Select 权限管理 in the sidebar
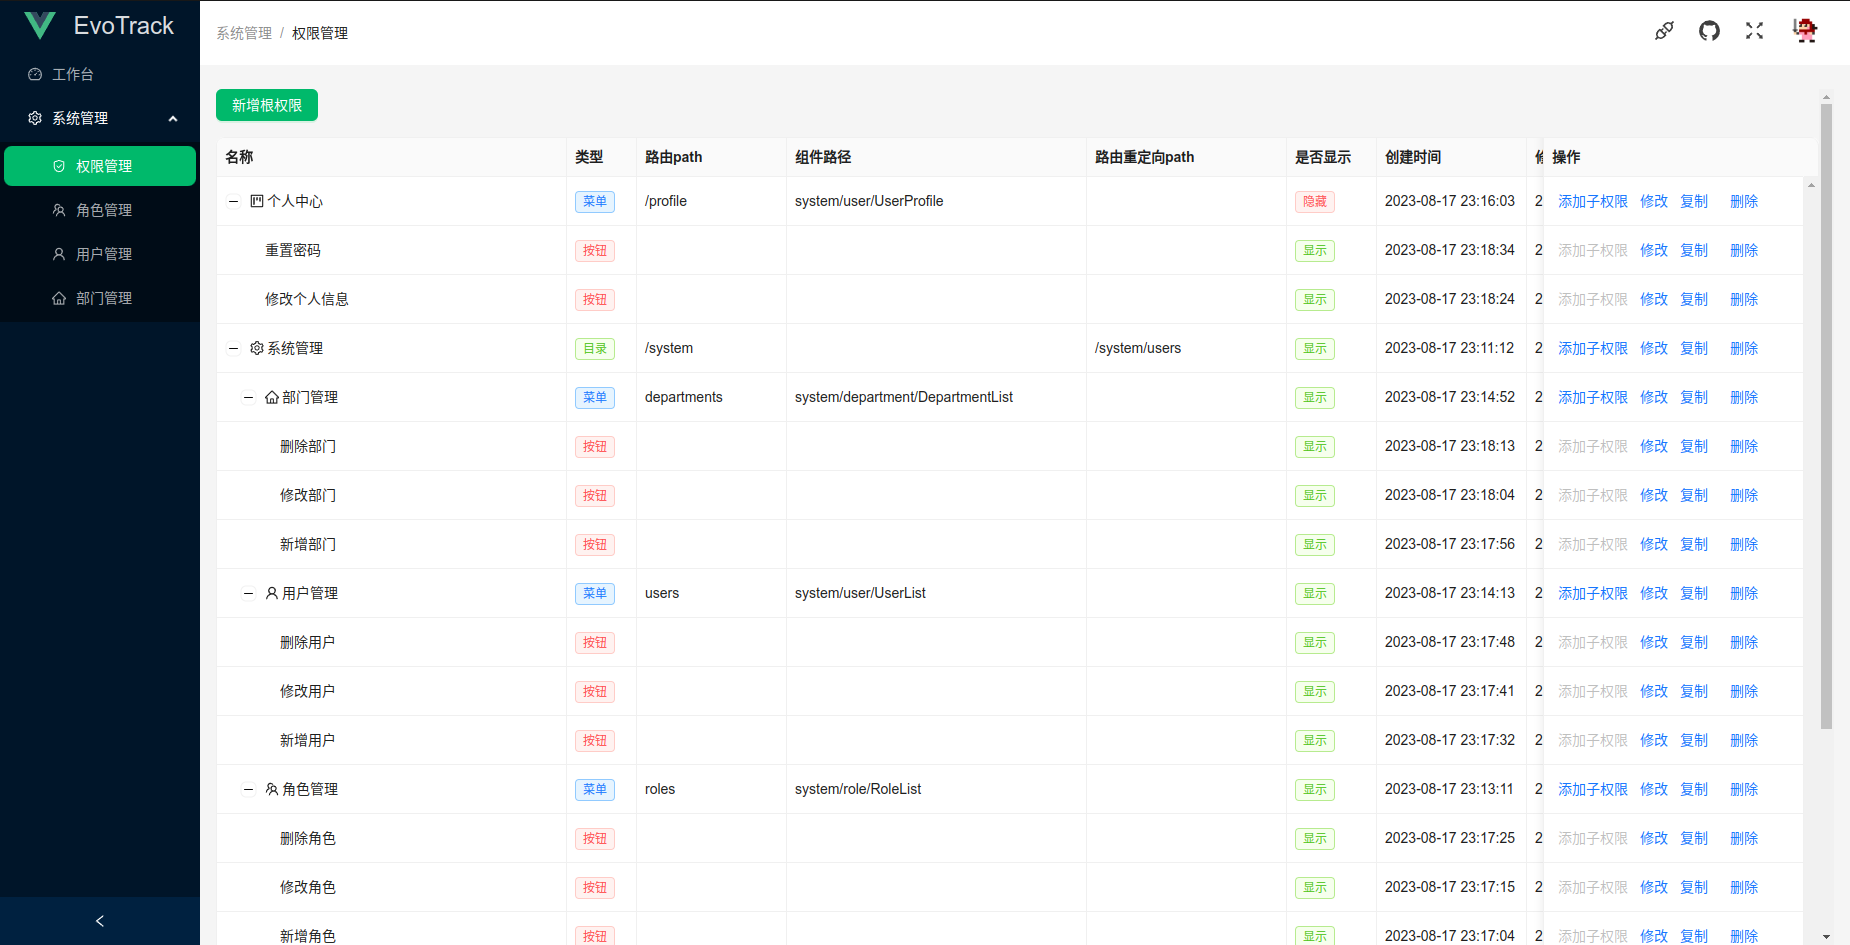Viewport: 1850px width, 945px height. 100,166
